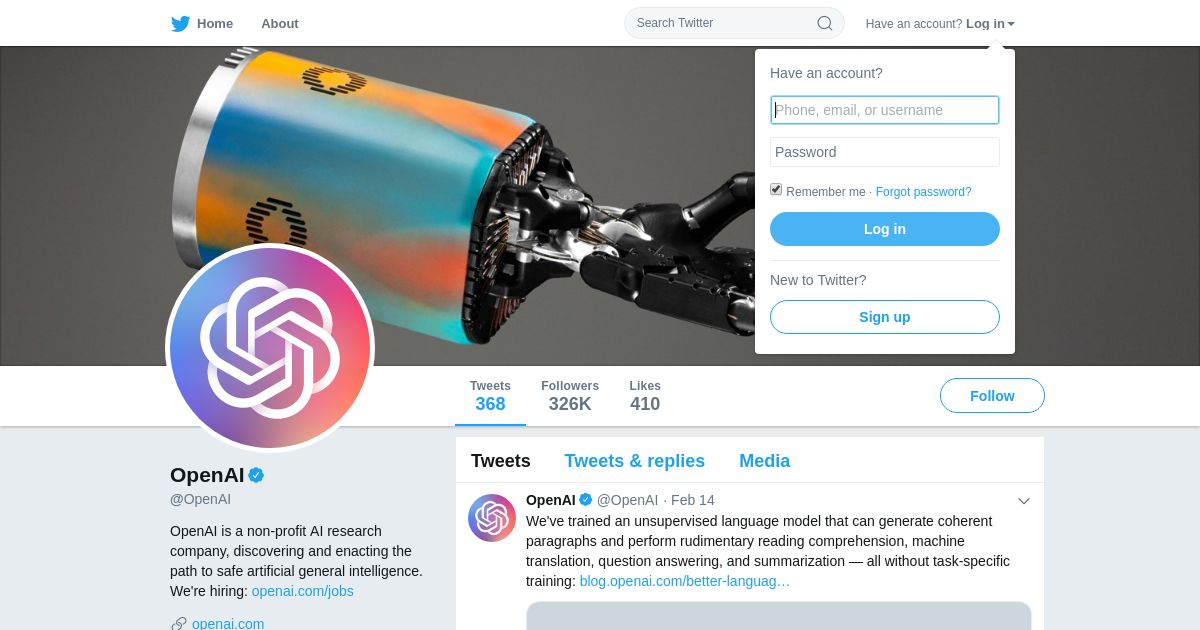This screenshot has width=1200, height=630.
Task: Click the Twitter bird logo icon
Action: pos(180,24)
